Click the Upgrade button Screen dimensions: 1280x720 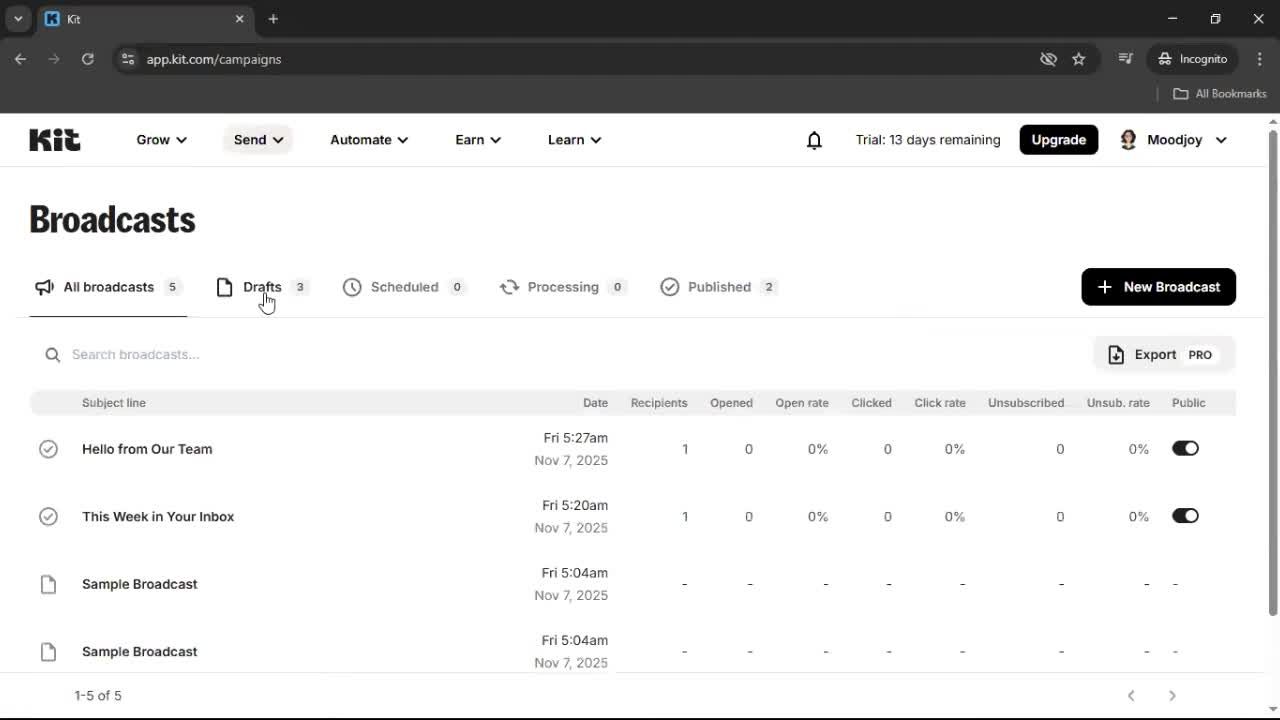click(x=1058, y=140)
